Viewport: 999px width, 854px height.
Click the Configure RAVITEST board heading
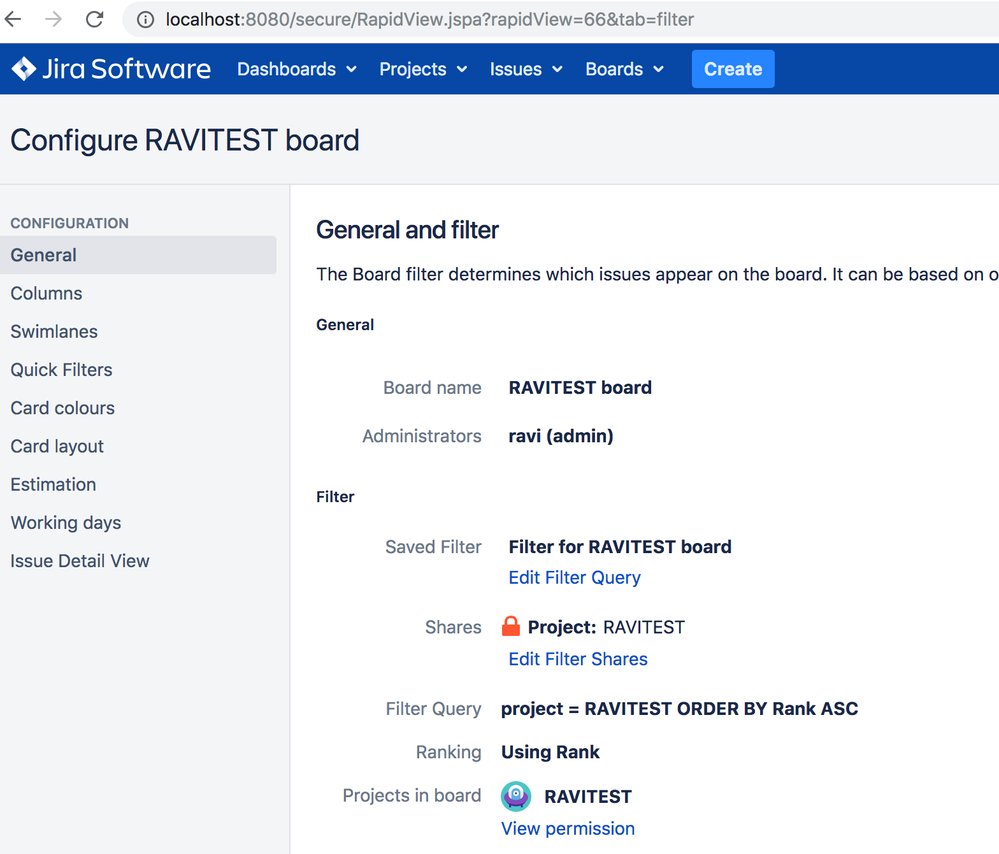pyautogui.click(x=185, y=140)
